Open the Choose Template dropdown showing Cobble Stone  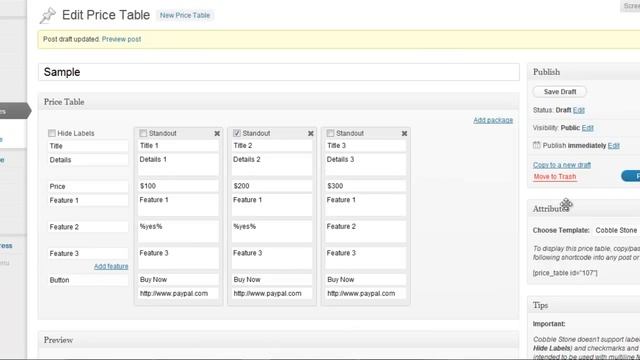point(617,230)
